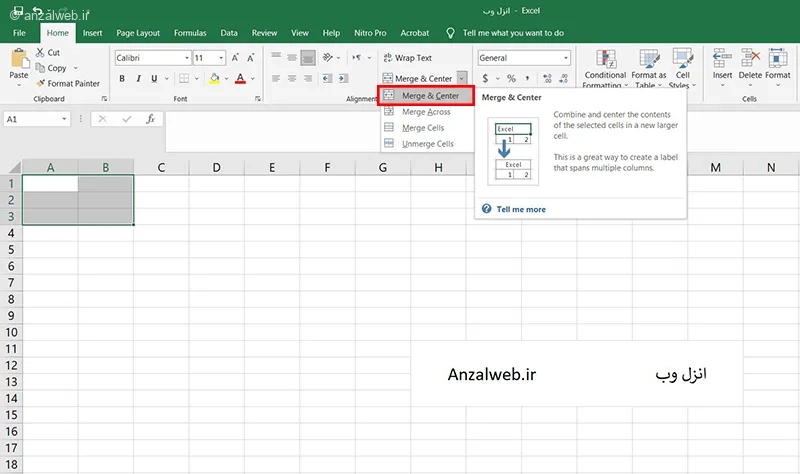Click the Decrease Indent icon

[x=328, y=79]
